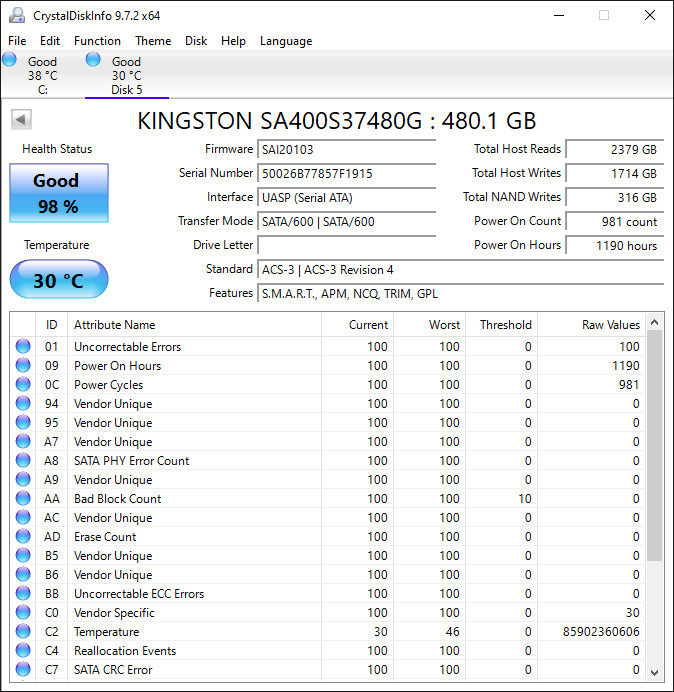Click the CrystalDiskInfo app icon in title bar
The height and width of the screenshot is (692, 674).
coord(17,15)
